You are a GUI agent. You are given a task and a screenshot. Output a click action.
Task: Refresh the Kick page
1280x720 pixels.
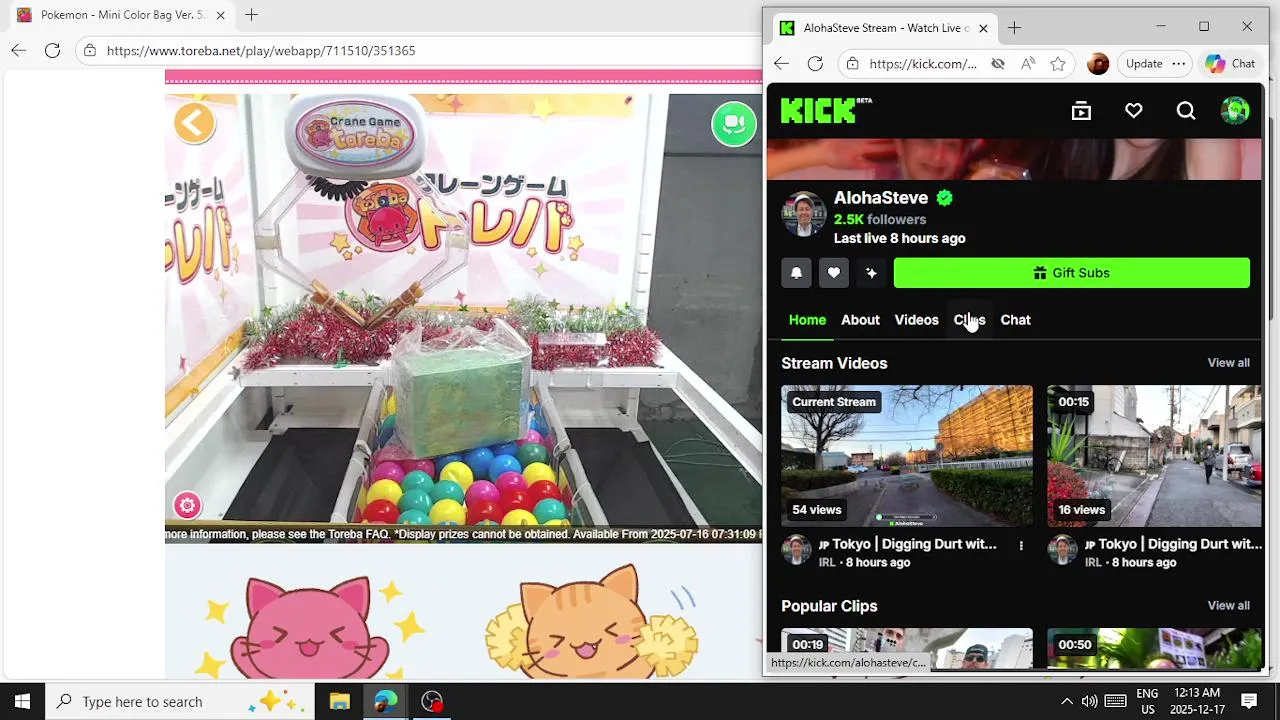click(x=815, y=63)
